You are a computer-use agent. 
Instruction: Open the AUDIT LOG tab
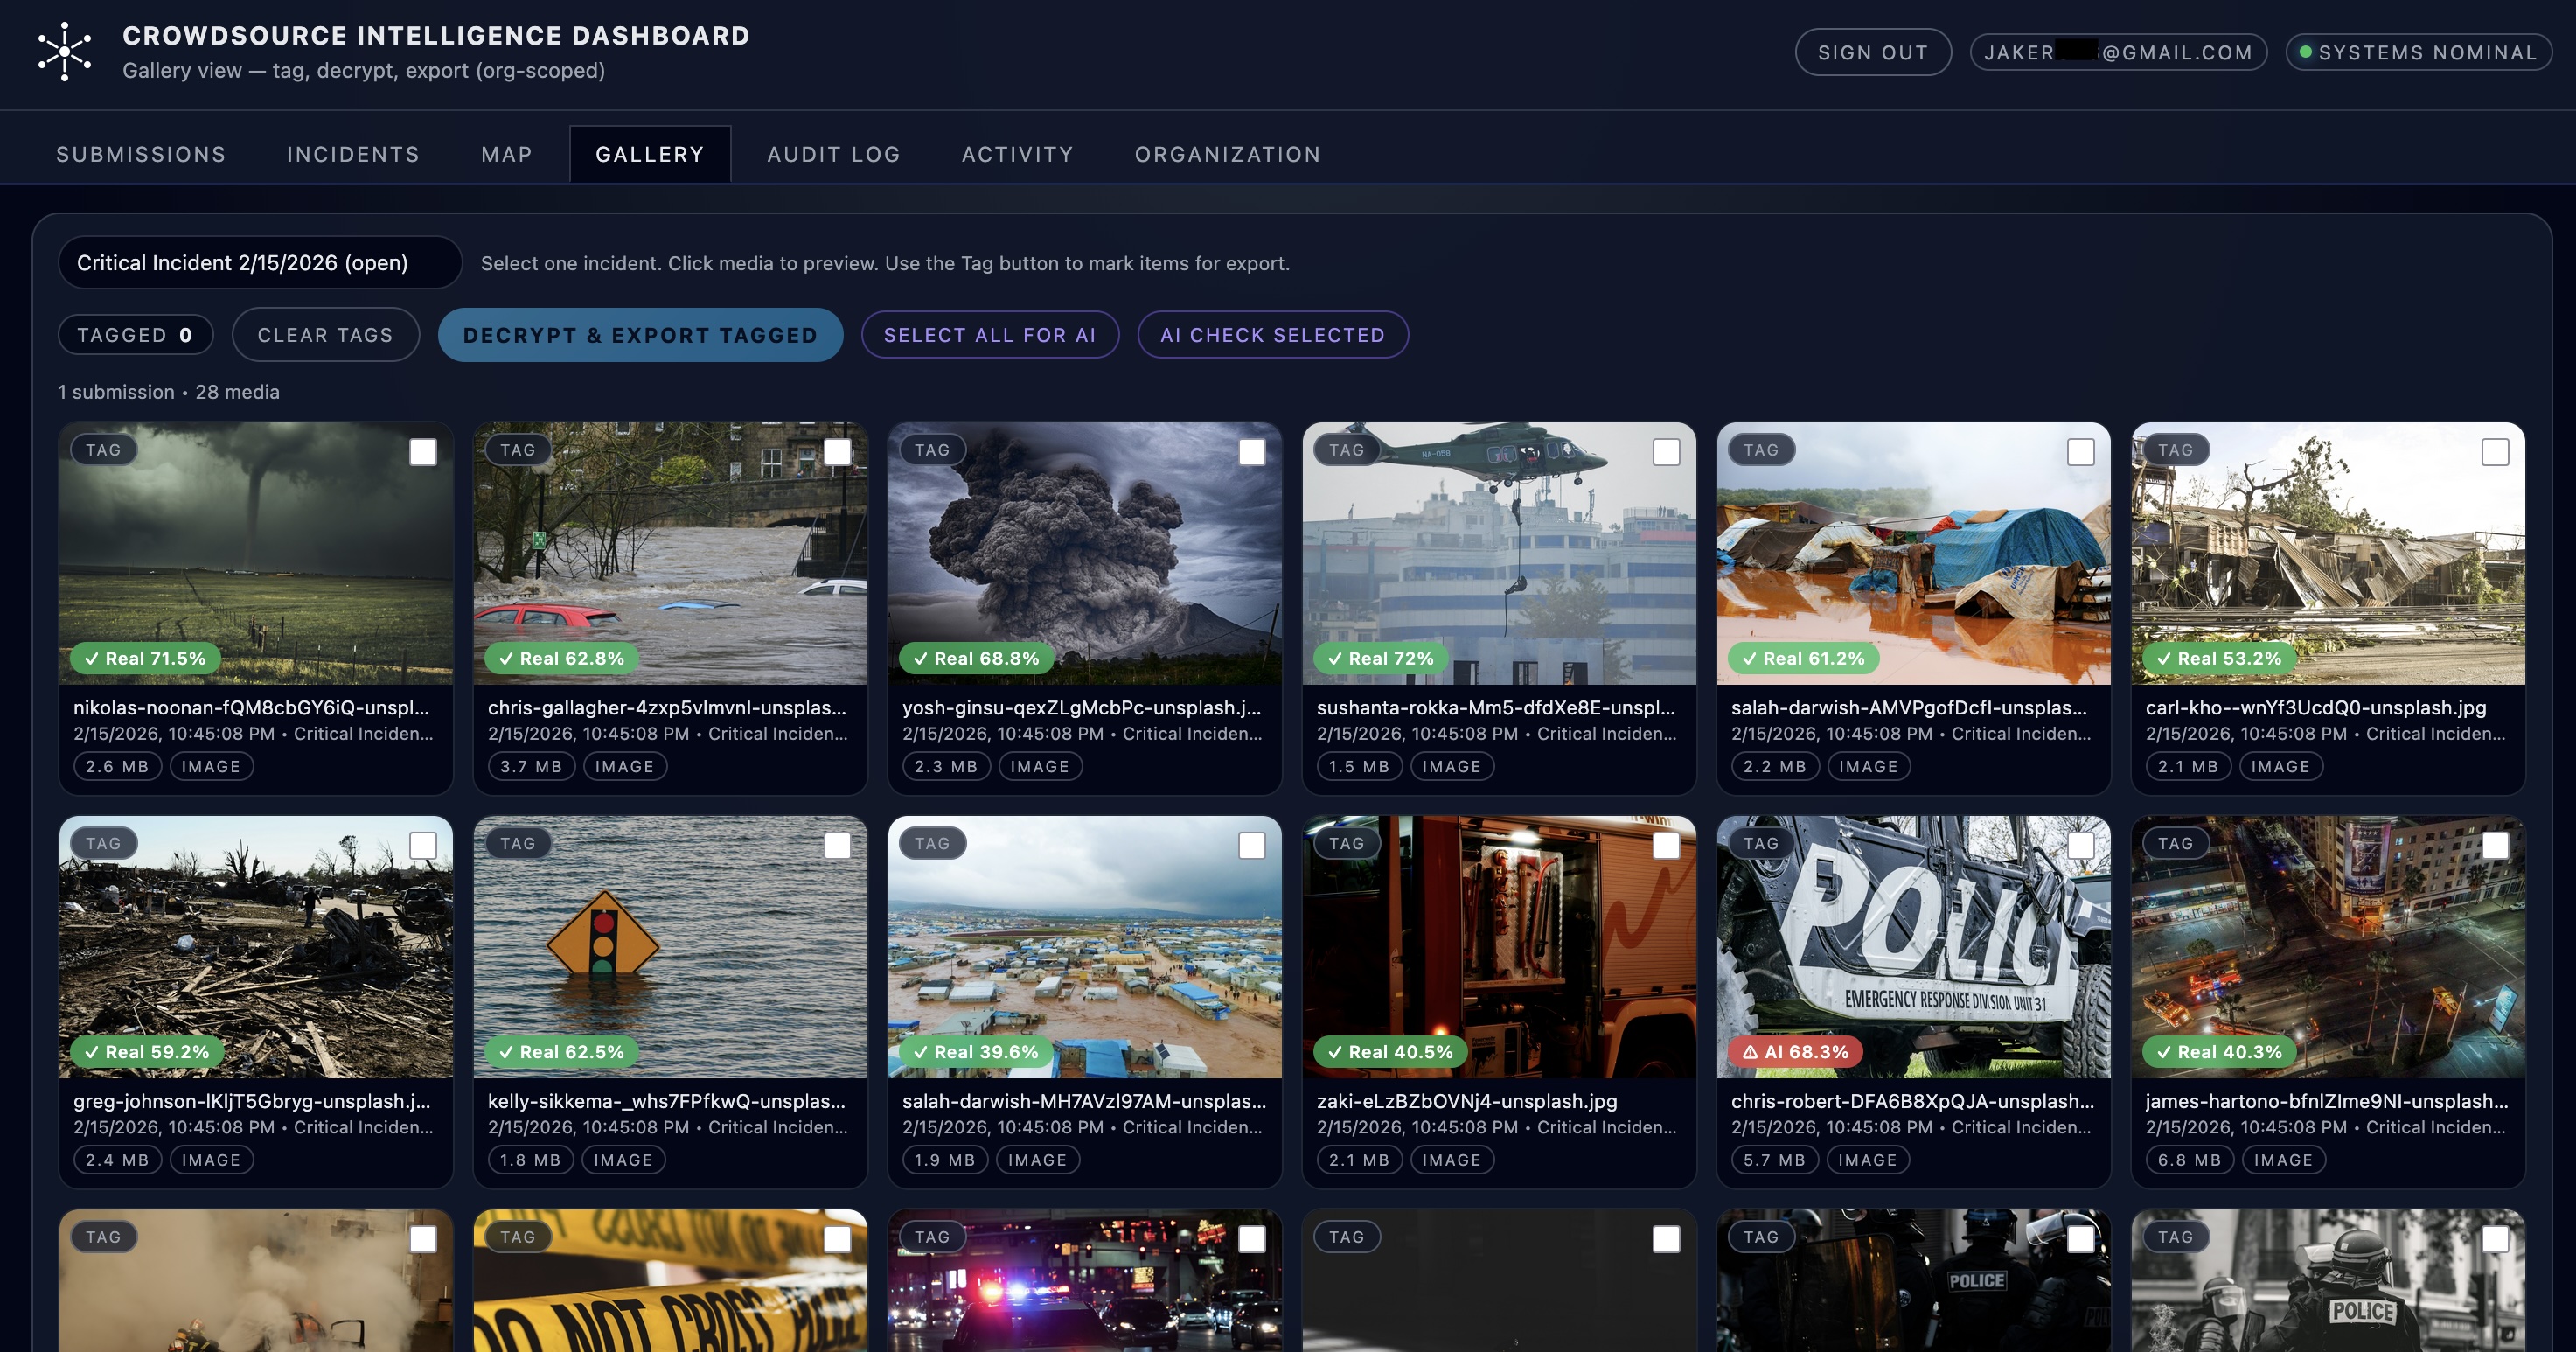pyautogui.click(x=833, y=154)
